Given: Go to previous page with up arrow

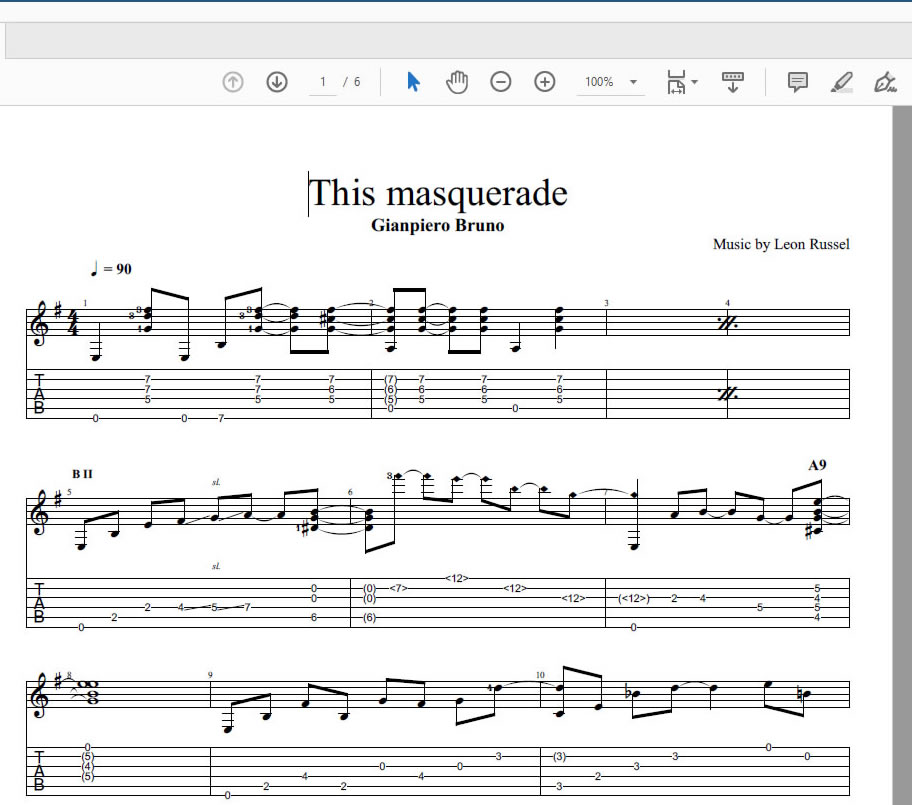Looking at the screenshot, I should click(x=233, y=82).
